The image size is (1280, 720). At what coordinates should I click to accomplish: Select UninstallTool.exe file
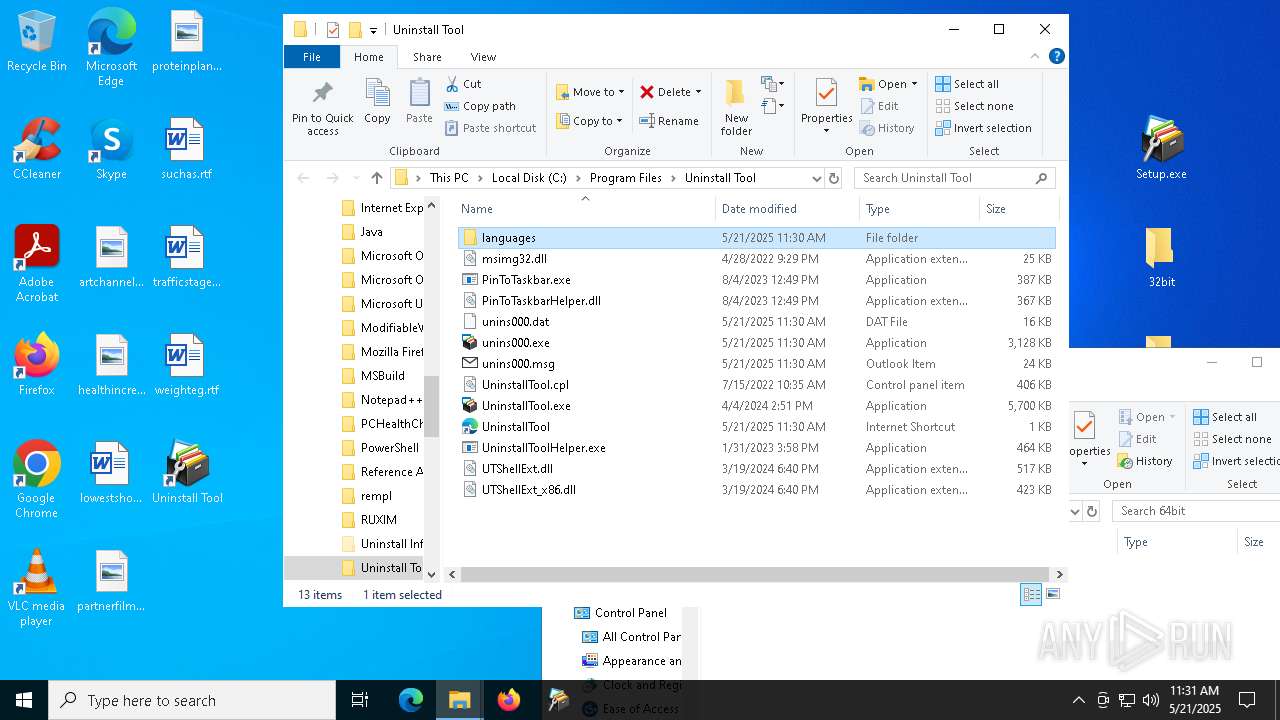(757, 406)
